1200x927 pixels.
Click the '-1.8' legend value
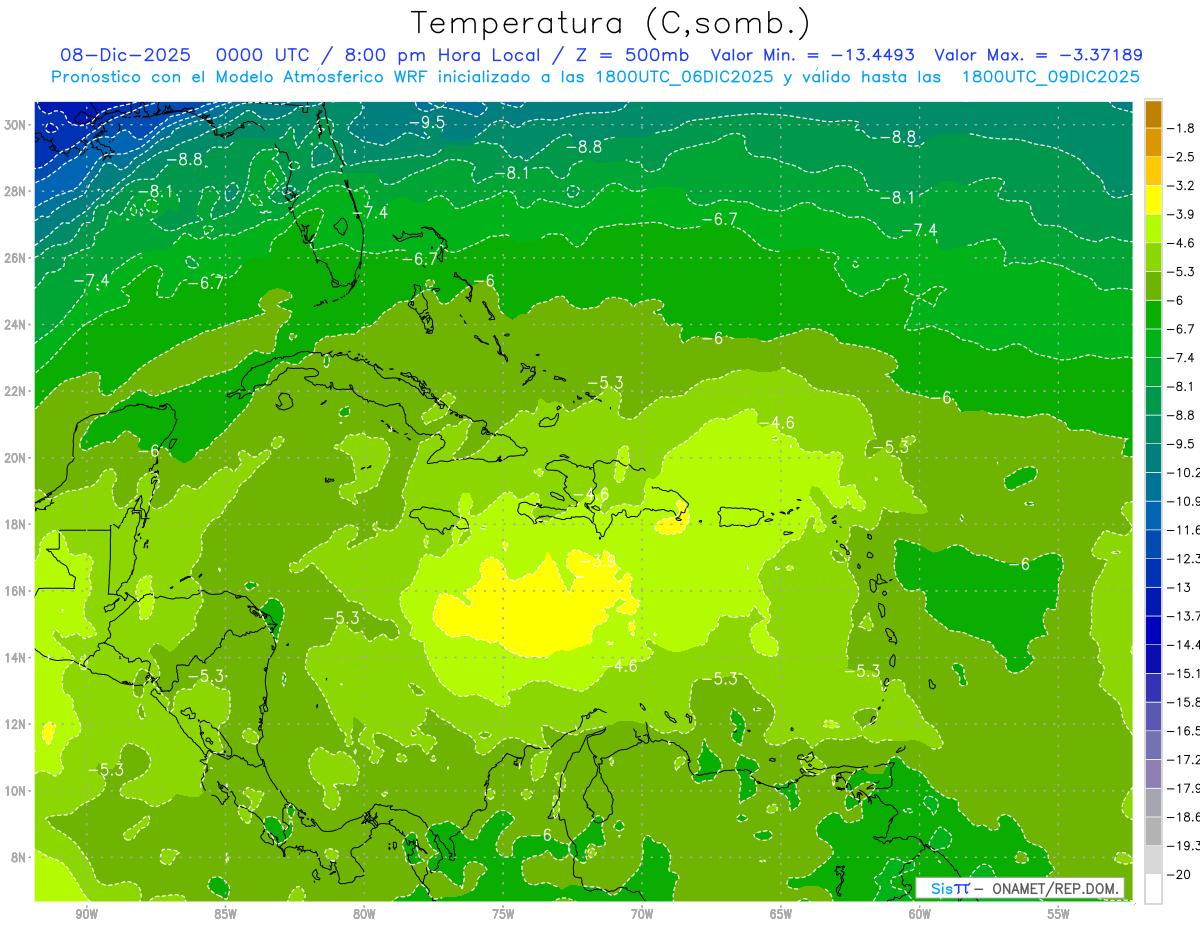click(1181, 128)
